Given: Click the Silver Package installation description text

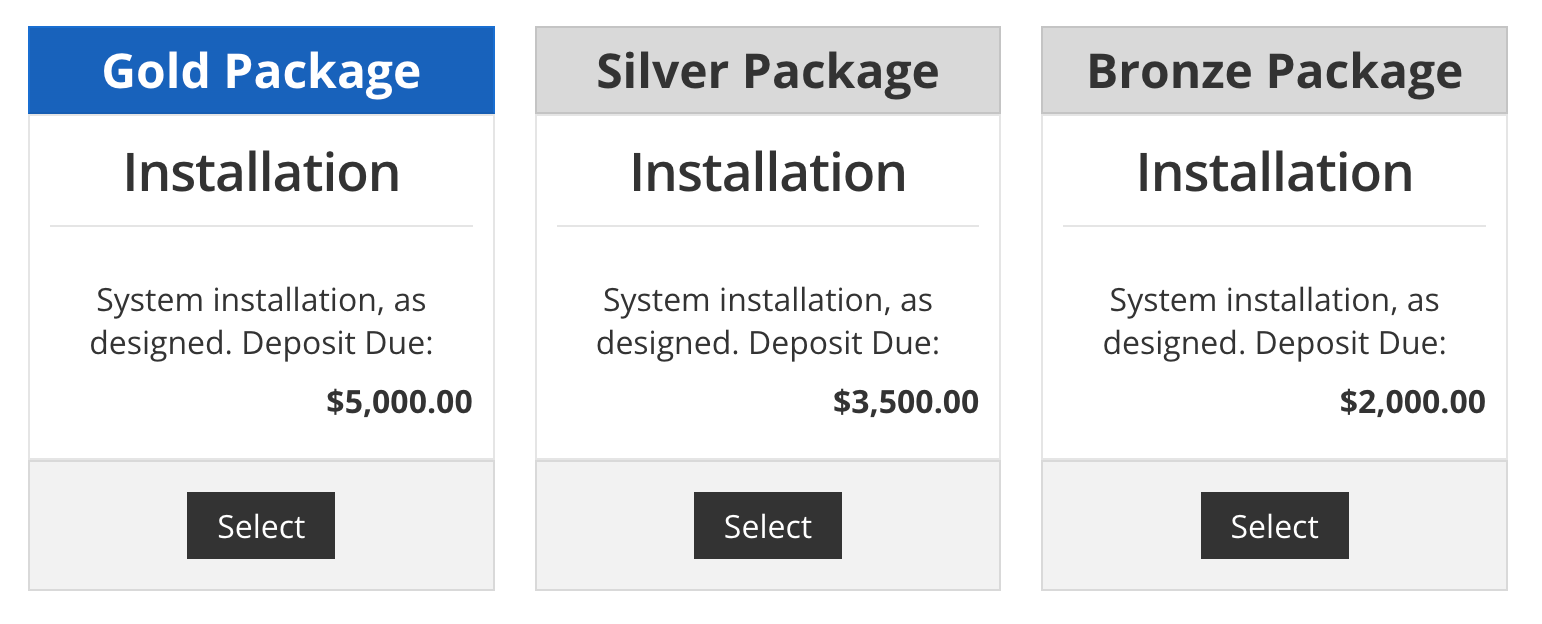Looking at the screenshot, I should pyautogui.click(x=767, y=321).
